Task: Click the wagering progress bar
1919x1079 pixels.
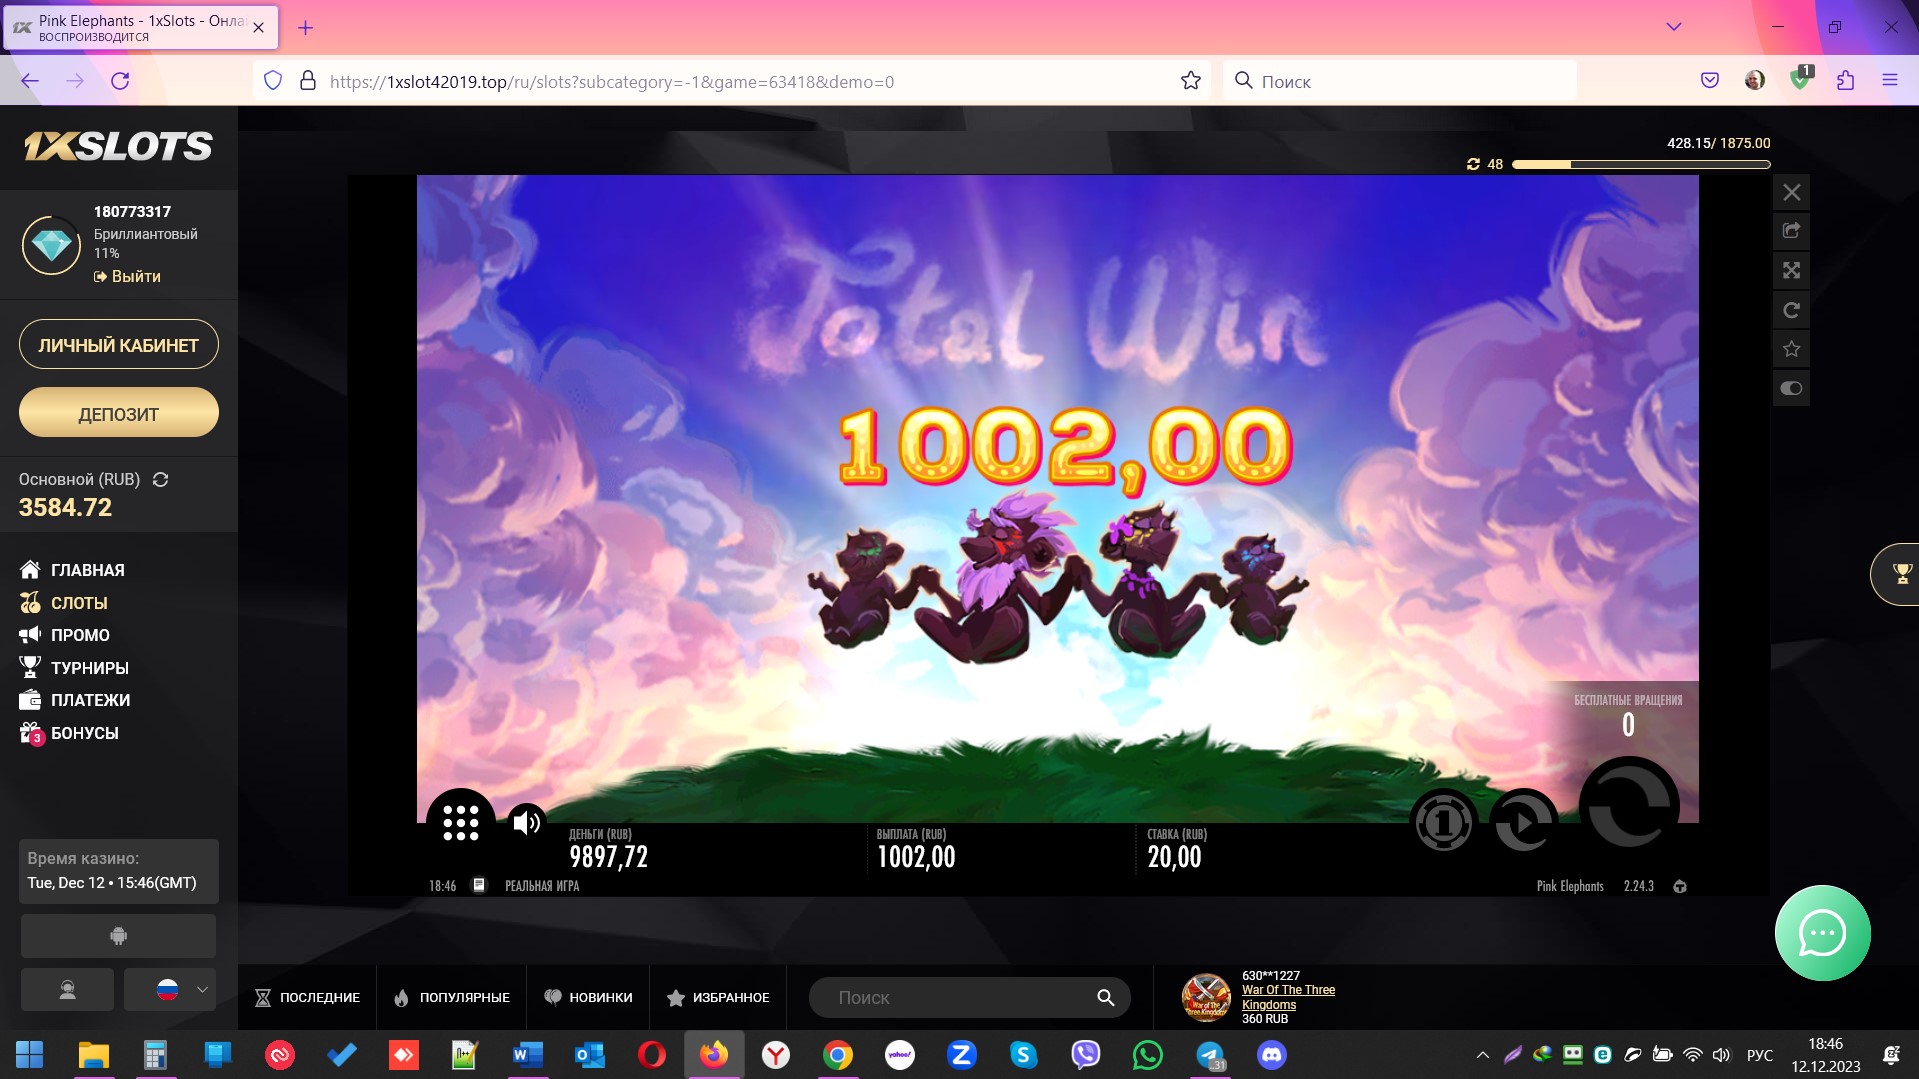Action: 1641,164
